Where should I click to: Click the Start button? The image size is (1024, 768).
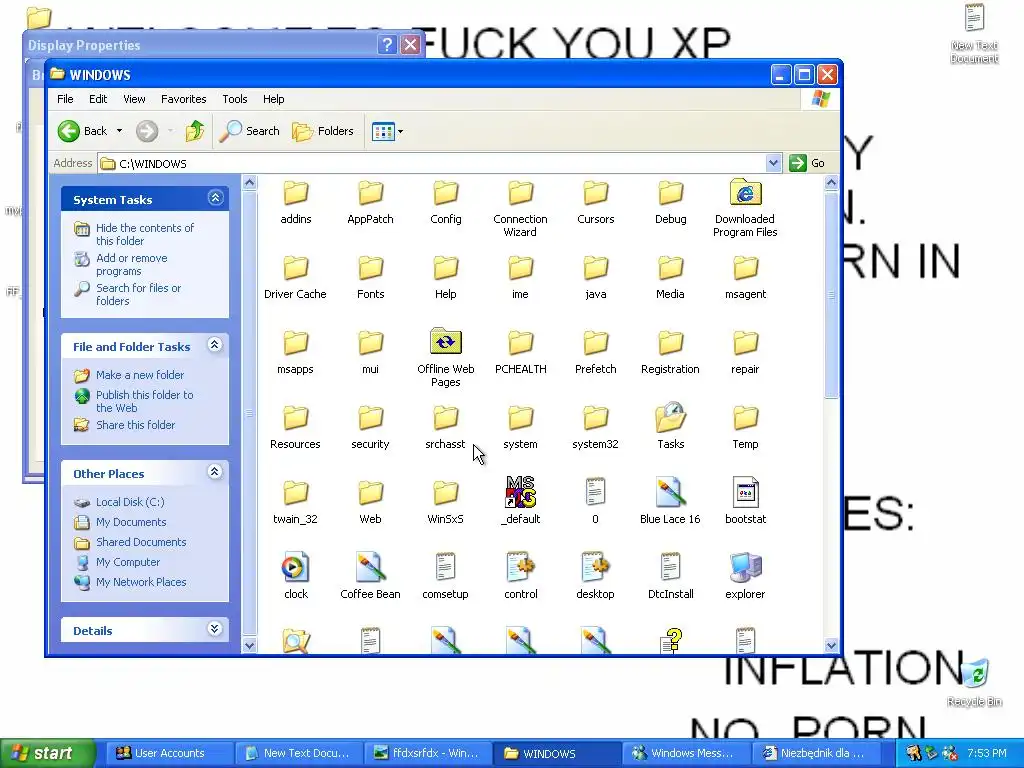pos(47,753)
